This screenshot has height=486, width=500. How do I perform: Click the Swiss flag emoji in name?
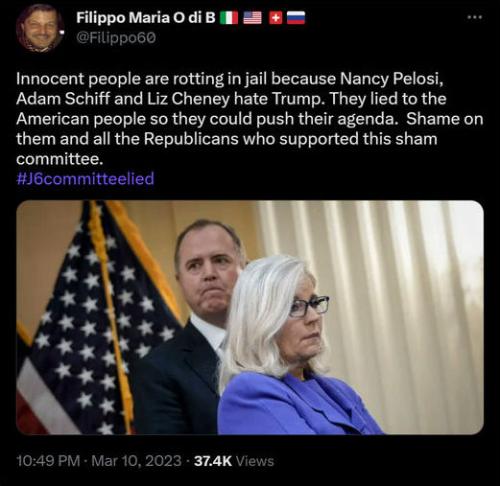point(275,18)
